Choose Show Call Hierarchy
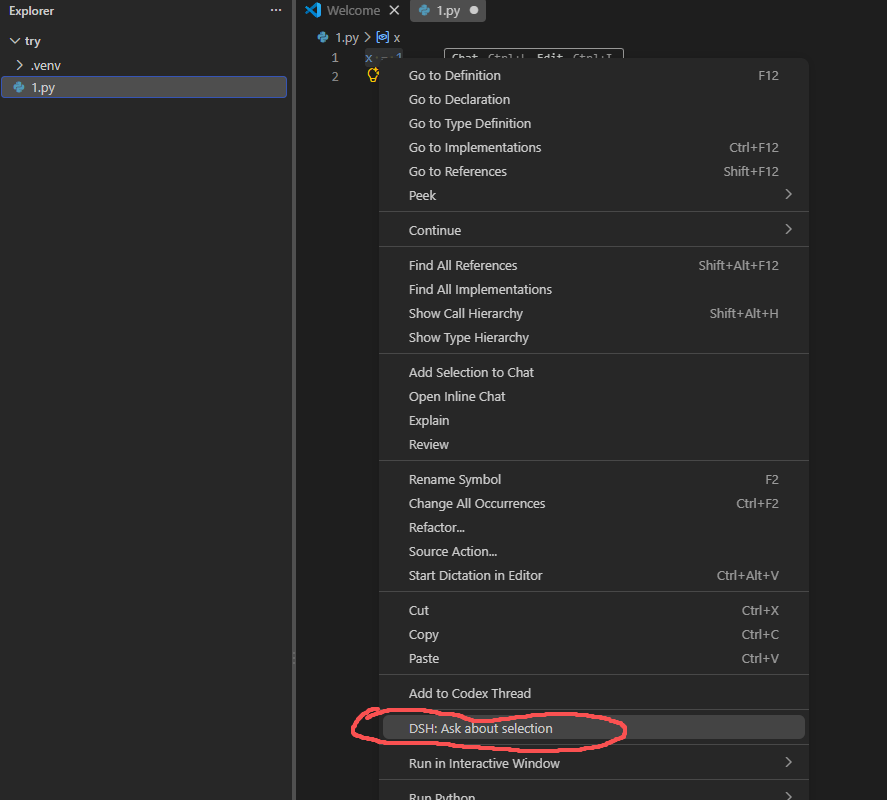The image size is (887, 800). pos(593,313)
